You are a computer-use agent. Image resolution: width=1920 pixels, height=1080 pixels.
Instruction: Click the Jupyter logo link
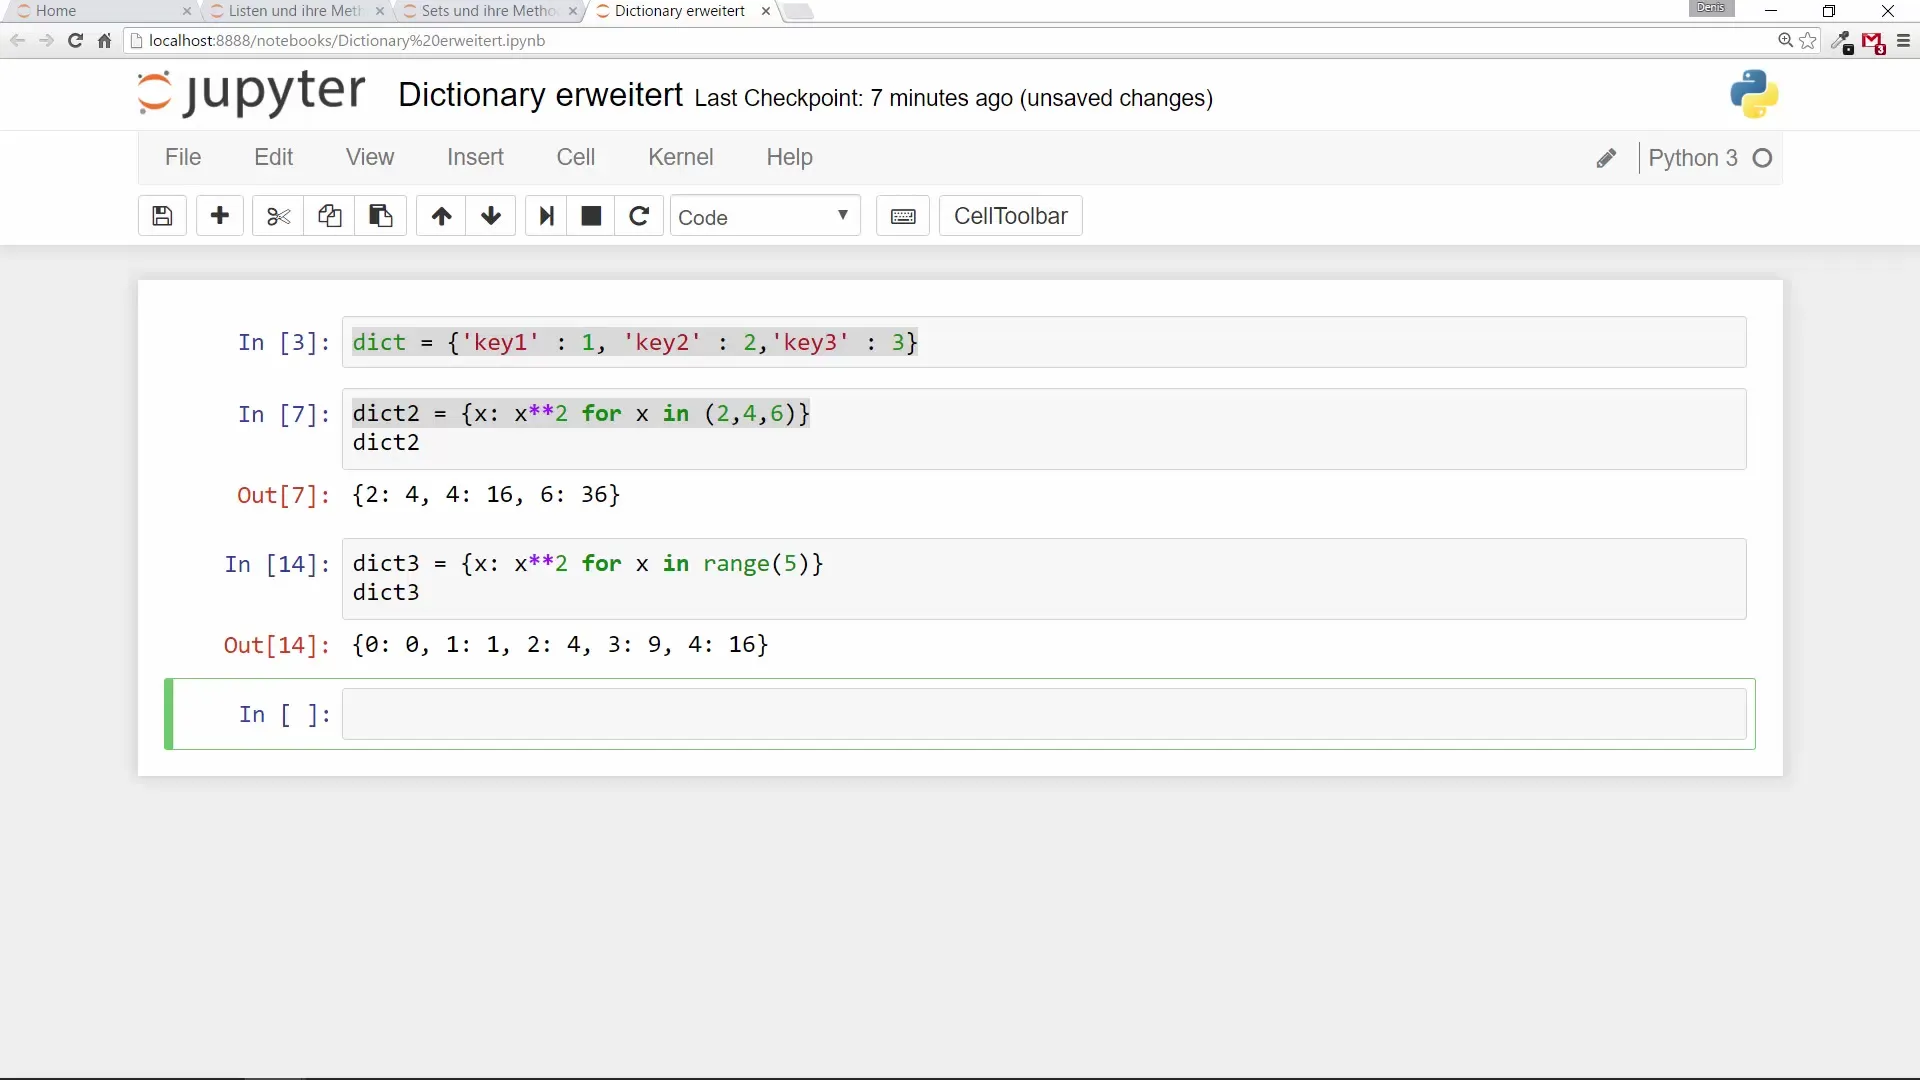point(252,93)
